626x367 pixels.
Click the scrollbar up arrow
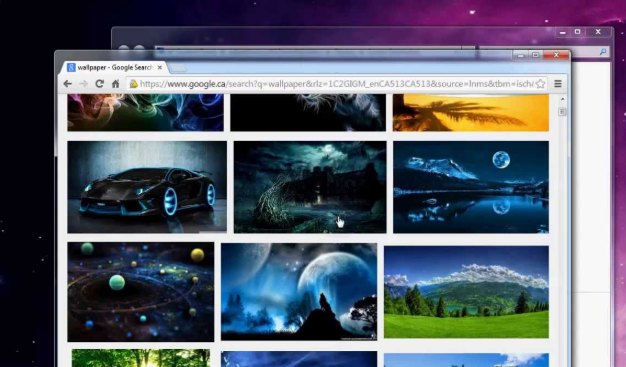tap(562, 99)
